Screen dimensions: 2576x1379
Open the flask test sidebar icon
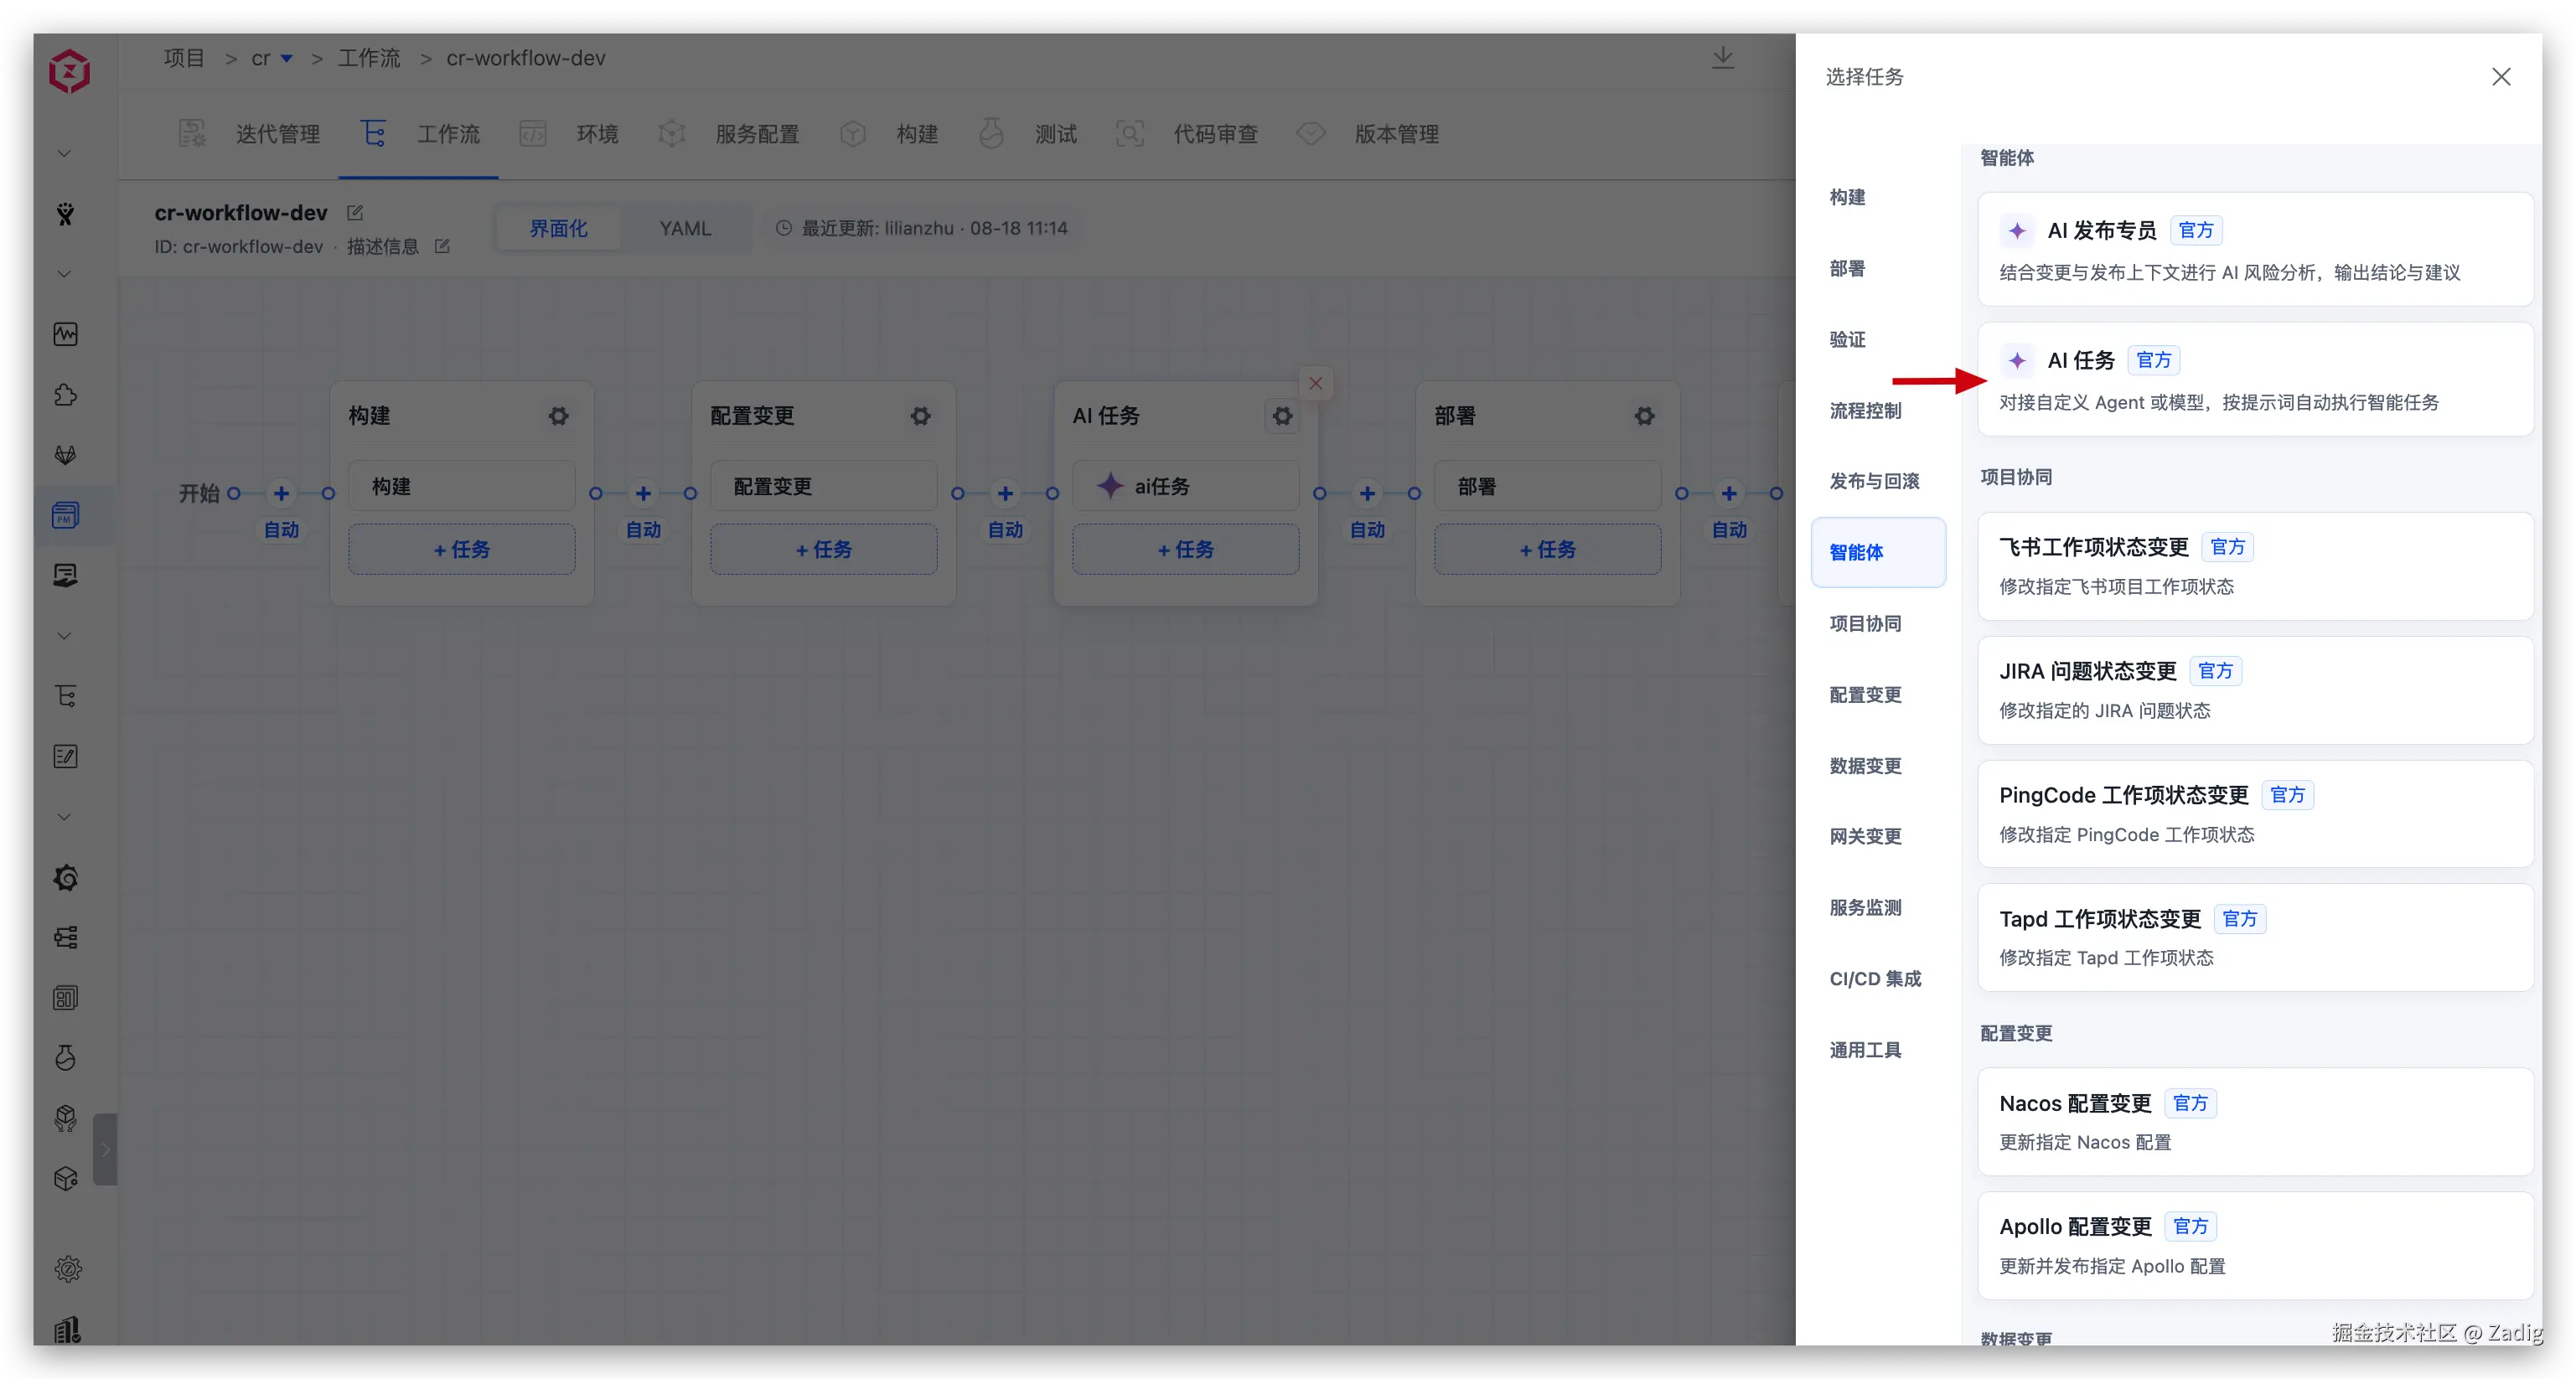pyautogui.click(x=66, y=1058)
